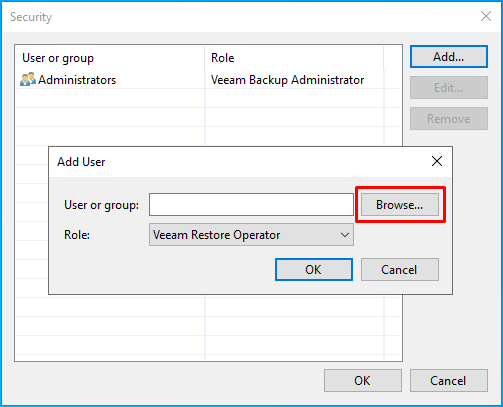Viewport: 503px width, 407px height.
Task: Click OK at the bottom of the Security window
Action: pyautogui.click(x=362, y=380)
